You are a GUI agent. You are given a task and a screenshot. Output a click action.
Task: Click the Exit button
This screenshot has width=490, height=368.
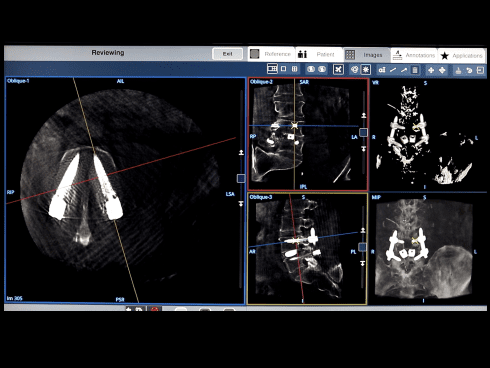pos(228,54)
